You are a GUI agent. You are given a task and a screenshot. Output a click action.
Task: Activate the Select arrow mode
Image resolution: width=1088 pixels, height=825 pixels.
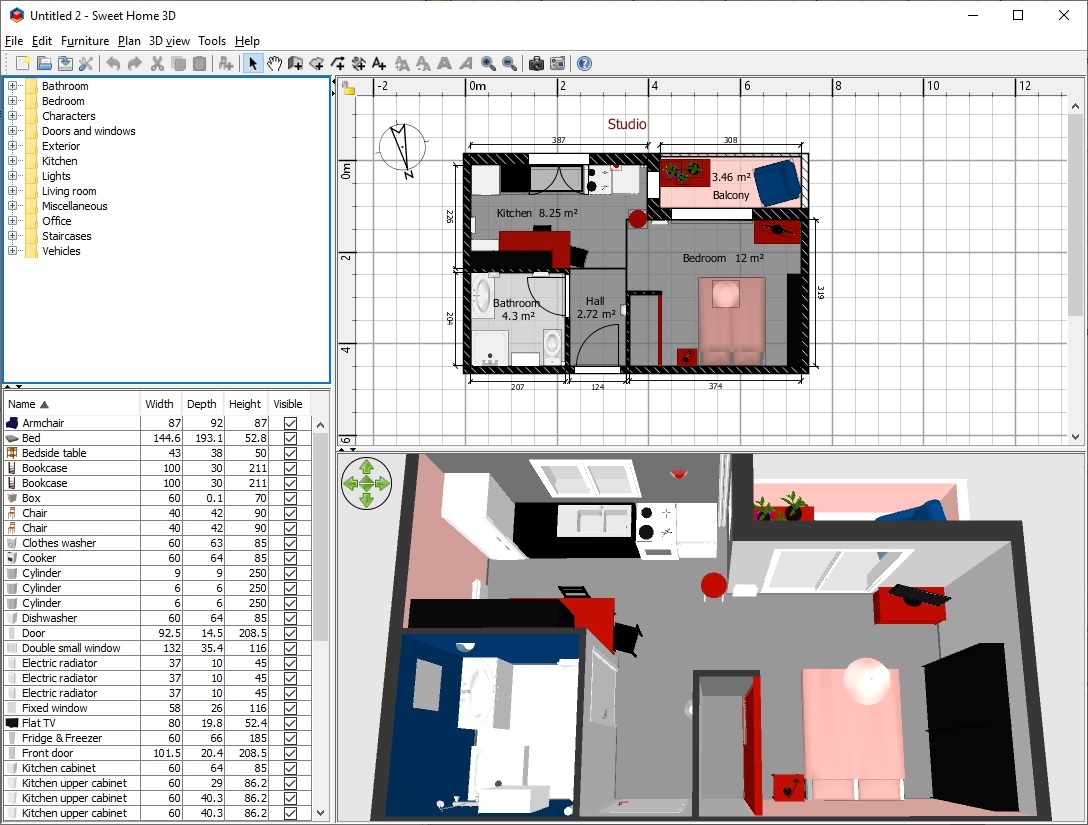click(253, 64)
